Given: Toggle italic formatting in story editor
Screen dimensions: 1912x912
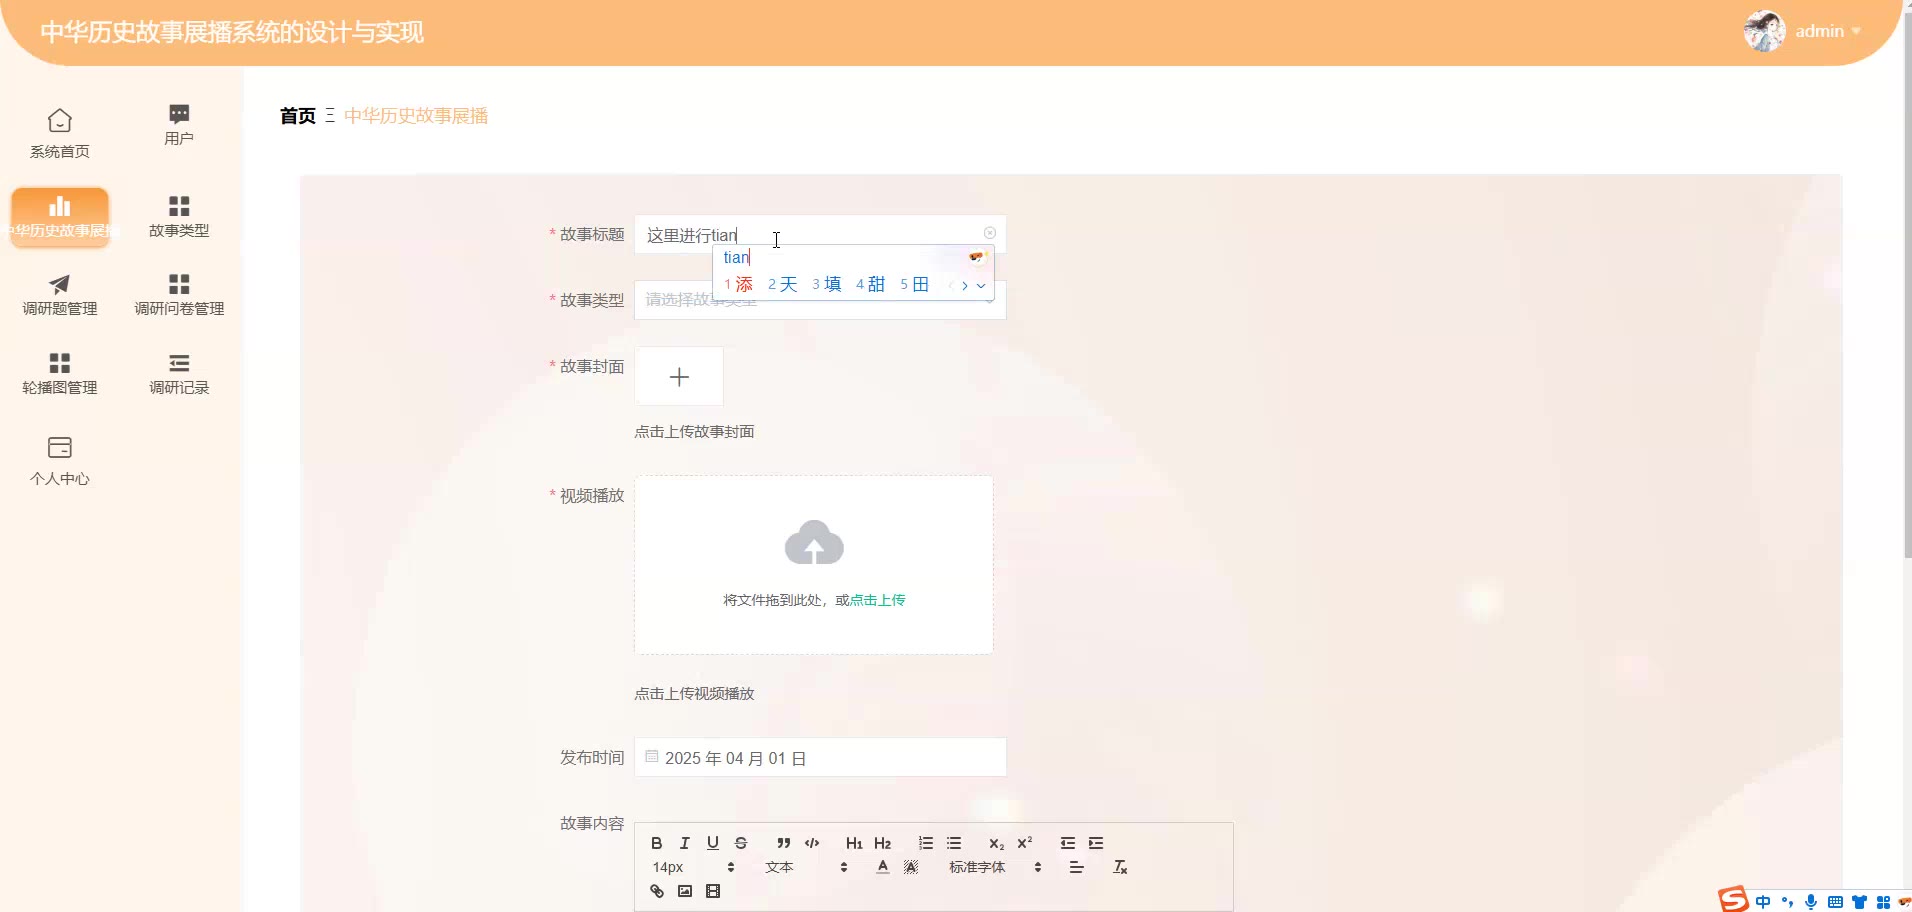Looking at the screenshot, I should pyautogui.click(x=685, y=843).
